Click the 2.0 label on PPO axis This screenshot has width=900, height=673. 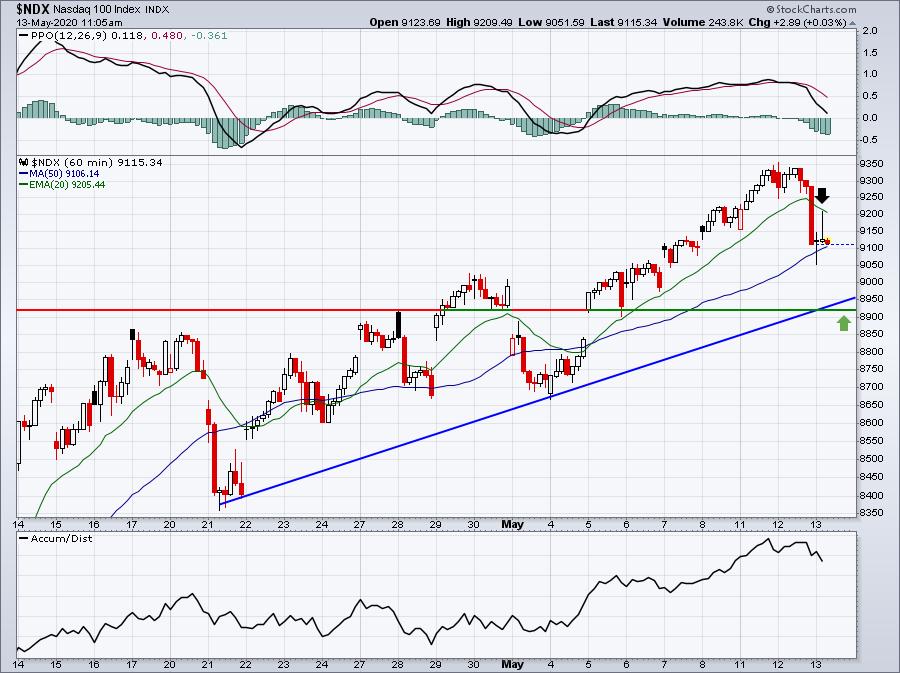pos(871,31)
